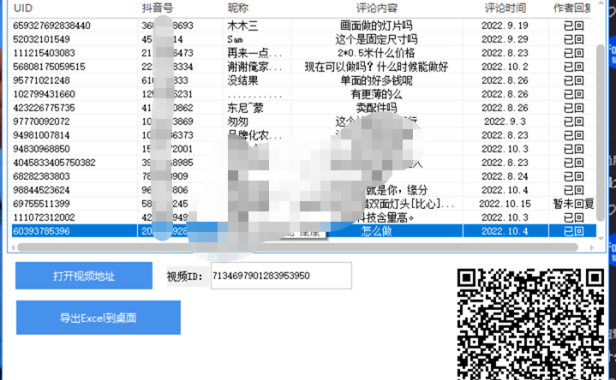Click the vertical scrollbar down arrow
This screenshot has width=616, height=380.
click(600, 238)
